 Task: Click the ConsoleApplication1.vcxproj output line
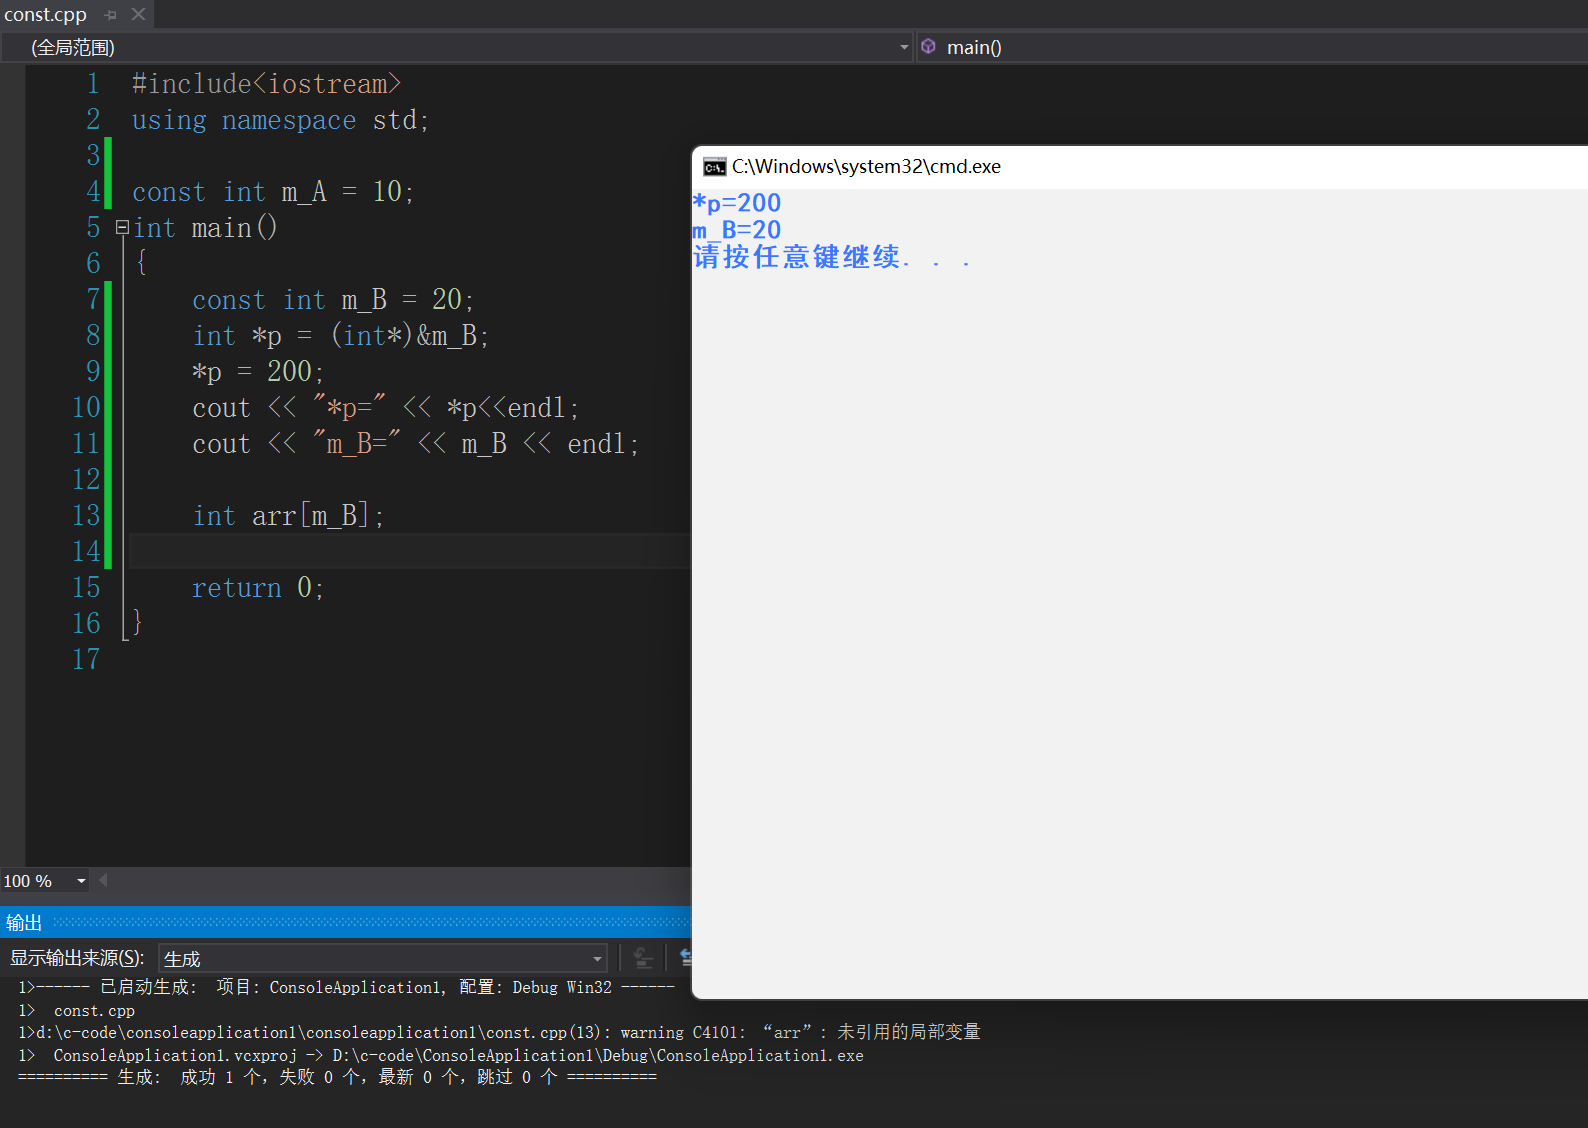(441, 1055)
